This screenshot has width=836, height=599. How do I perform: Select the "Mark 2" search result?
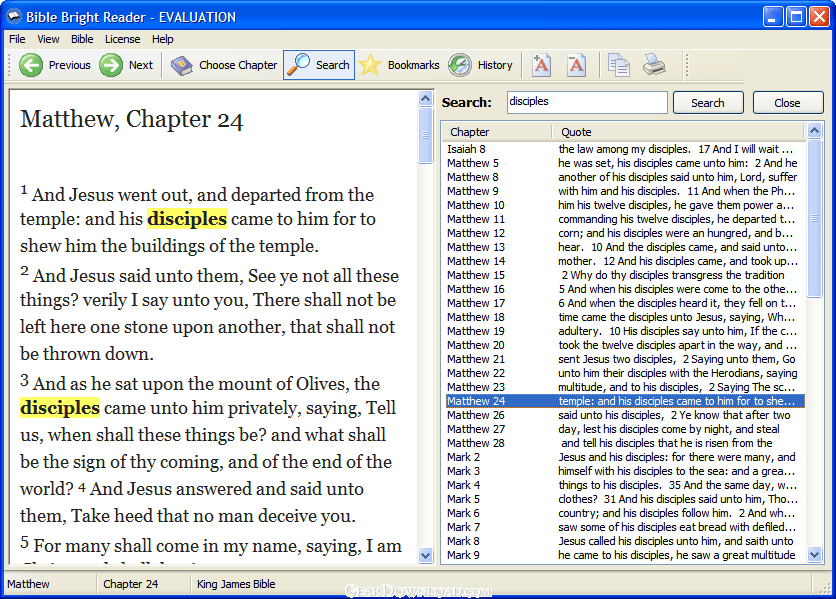click(625, 457)
